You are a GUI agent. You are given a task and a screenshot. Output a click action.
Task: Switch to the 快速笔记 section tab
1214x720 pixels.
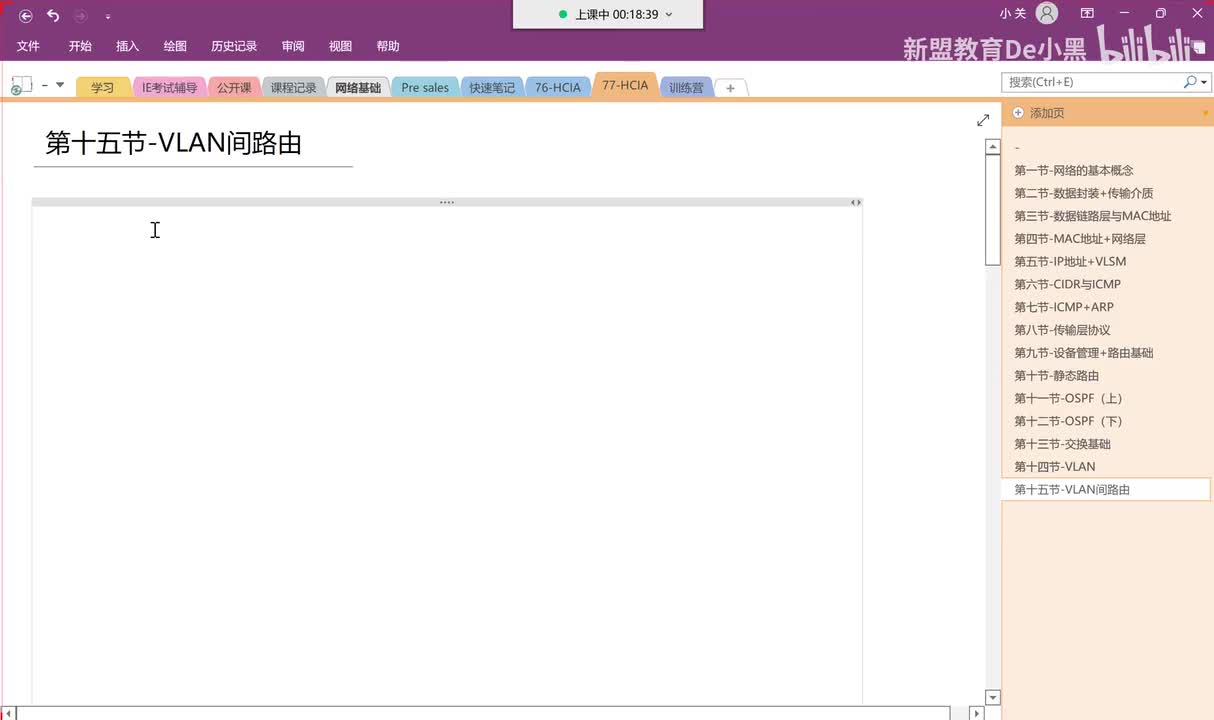[x=492, y=87]
